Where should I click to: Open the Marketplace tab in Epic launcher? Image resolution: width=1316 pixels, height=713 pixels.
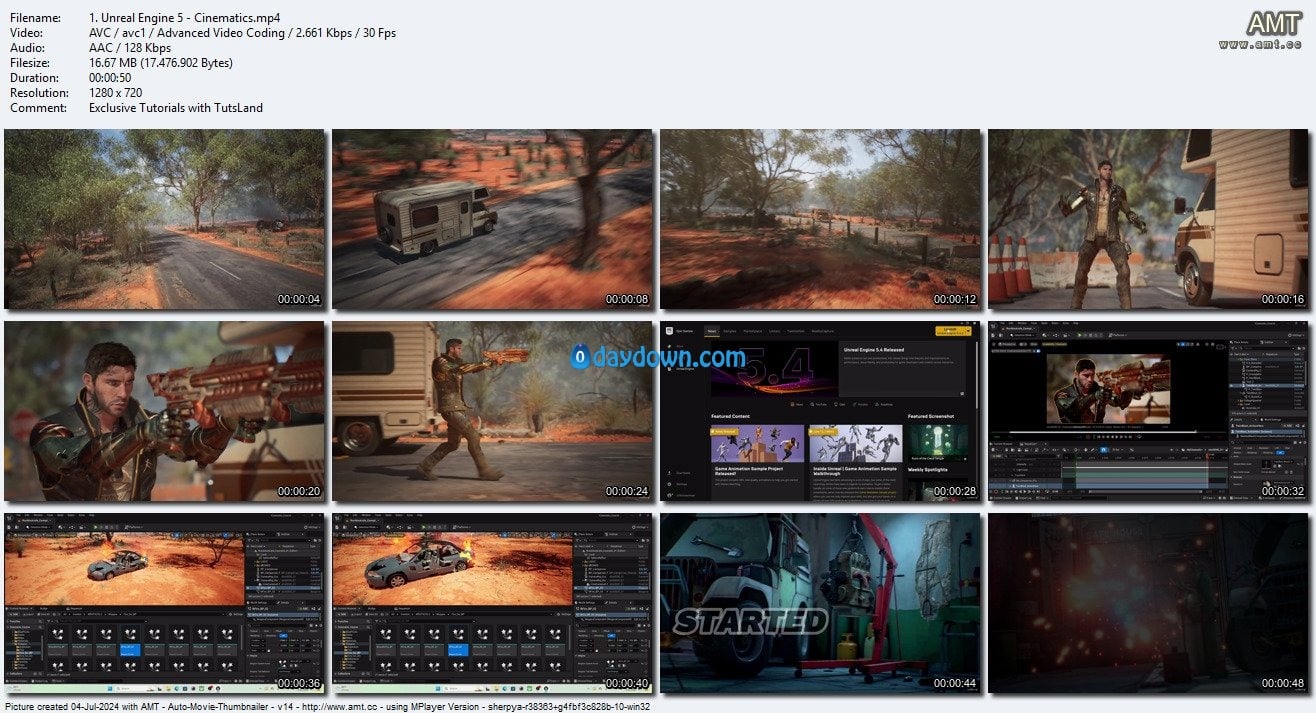[753, 331]
